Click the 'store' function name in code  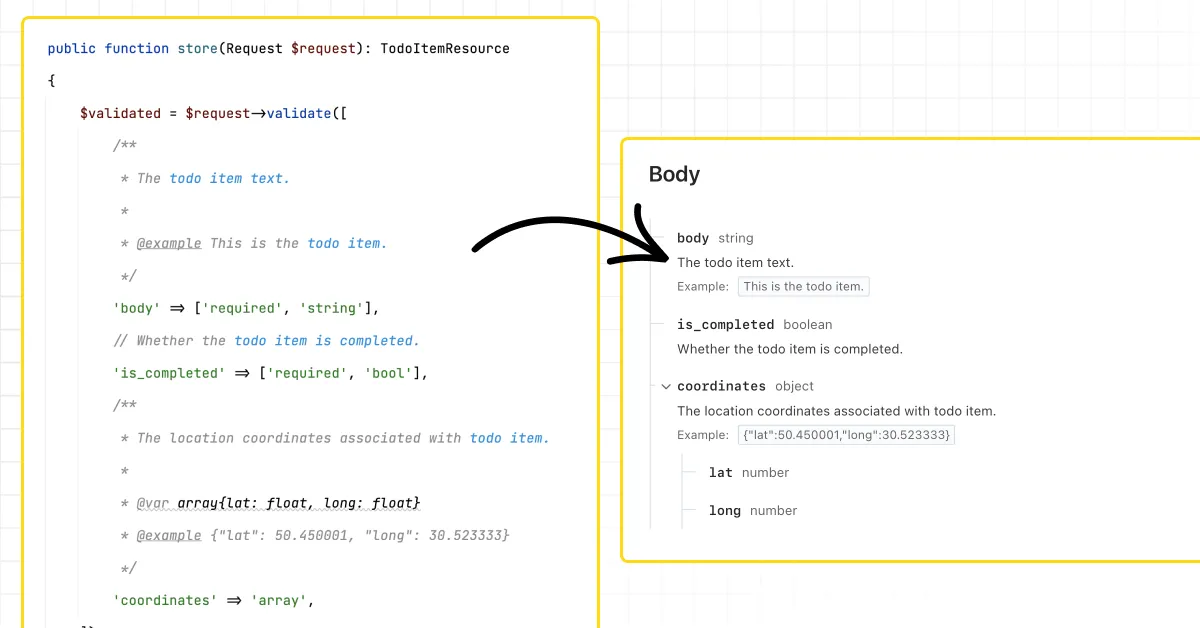point(198,48)
